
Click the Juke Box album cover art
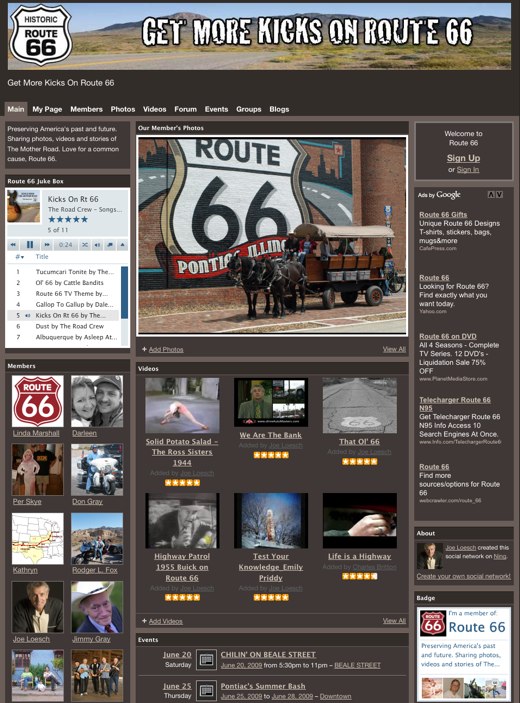click(24, 206)
